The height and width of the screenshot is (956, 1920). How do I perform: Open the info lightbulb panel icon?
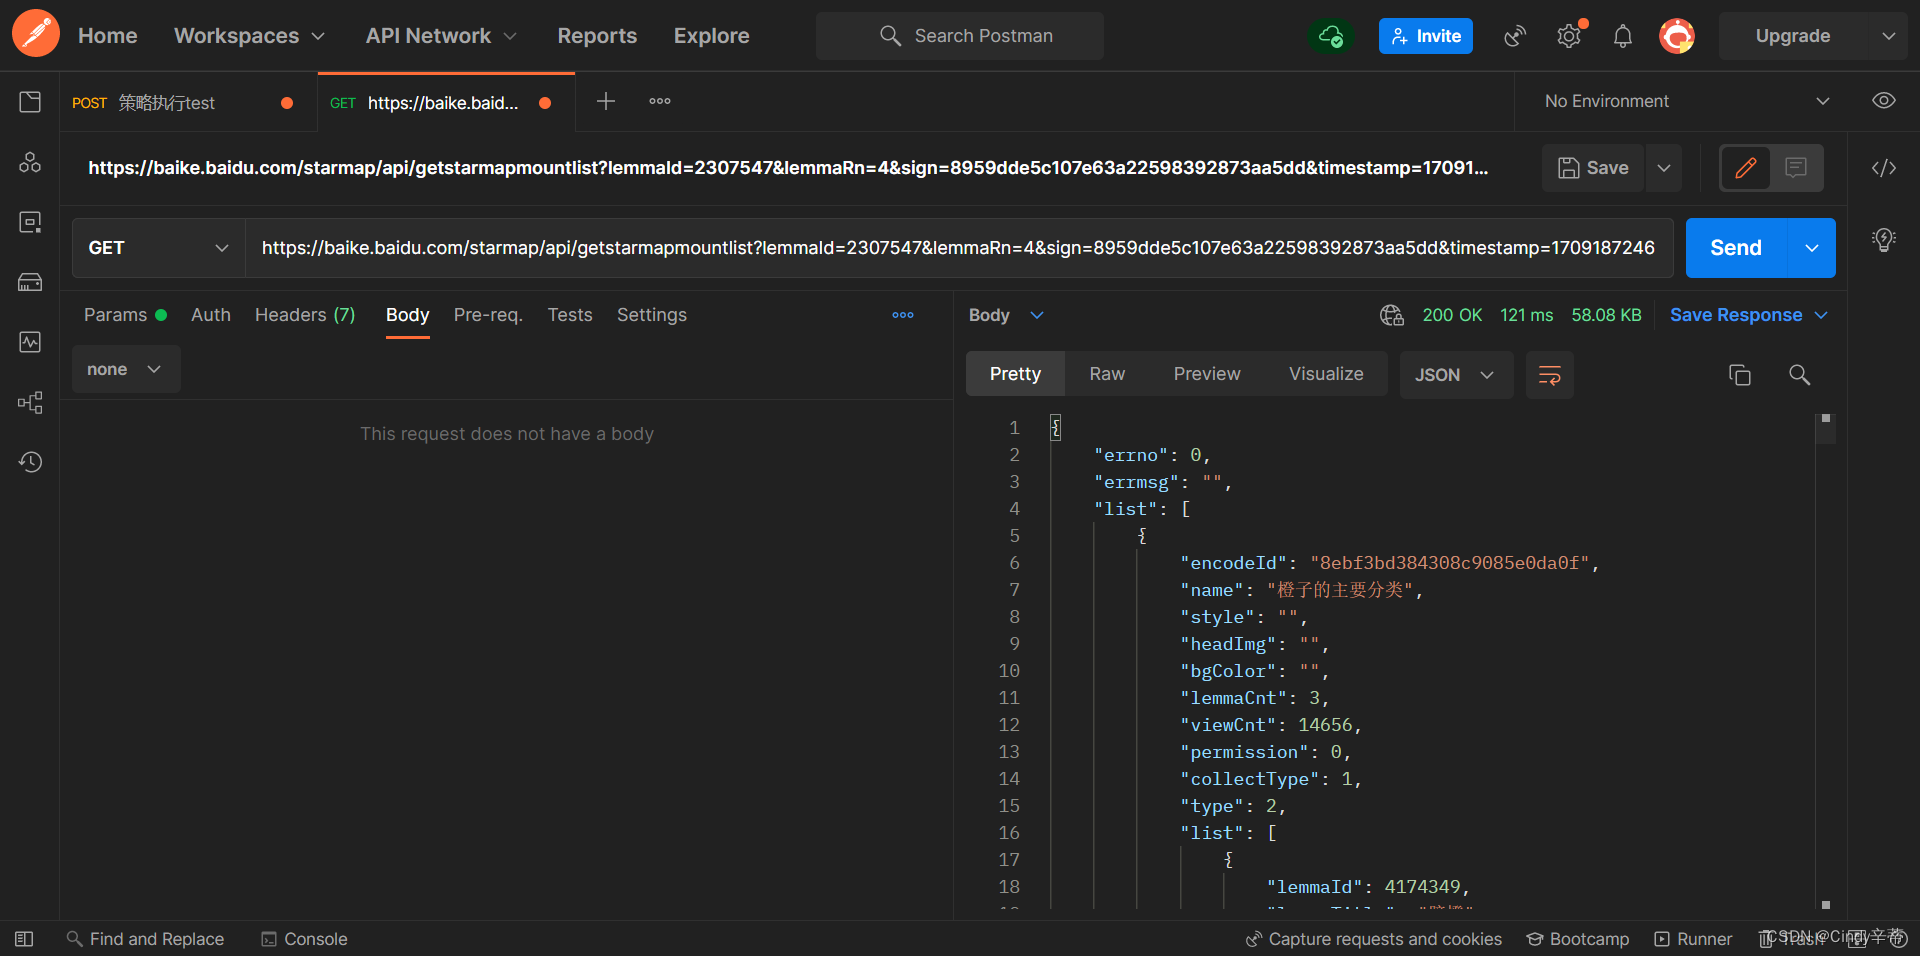1884,240
